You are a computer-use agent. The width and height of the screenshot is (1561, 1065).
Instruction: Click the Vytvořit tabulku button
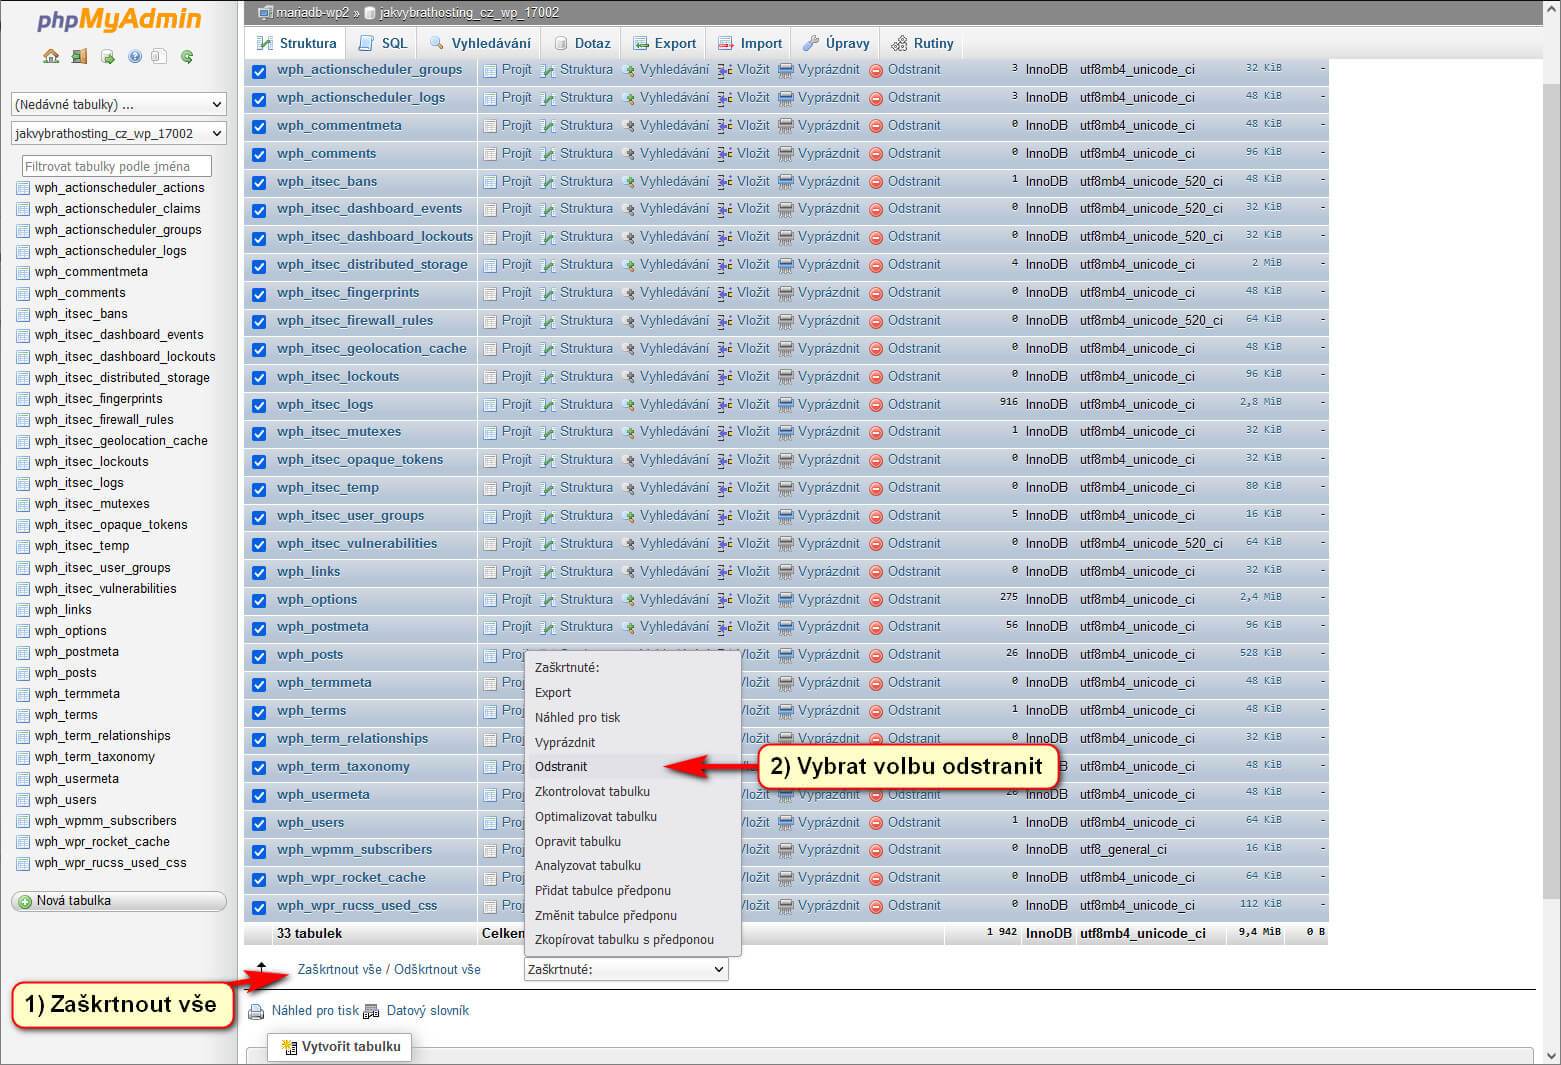(340, 1047)
